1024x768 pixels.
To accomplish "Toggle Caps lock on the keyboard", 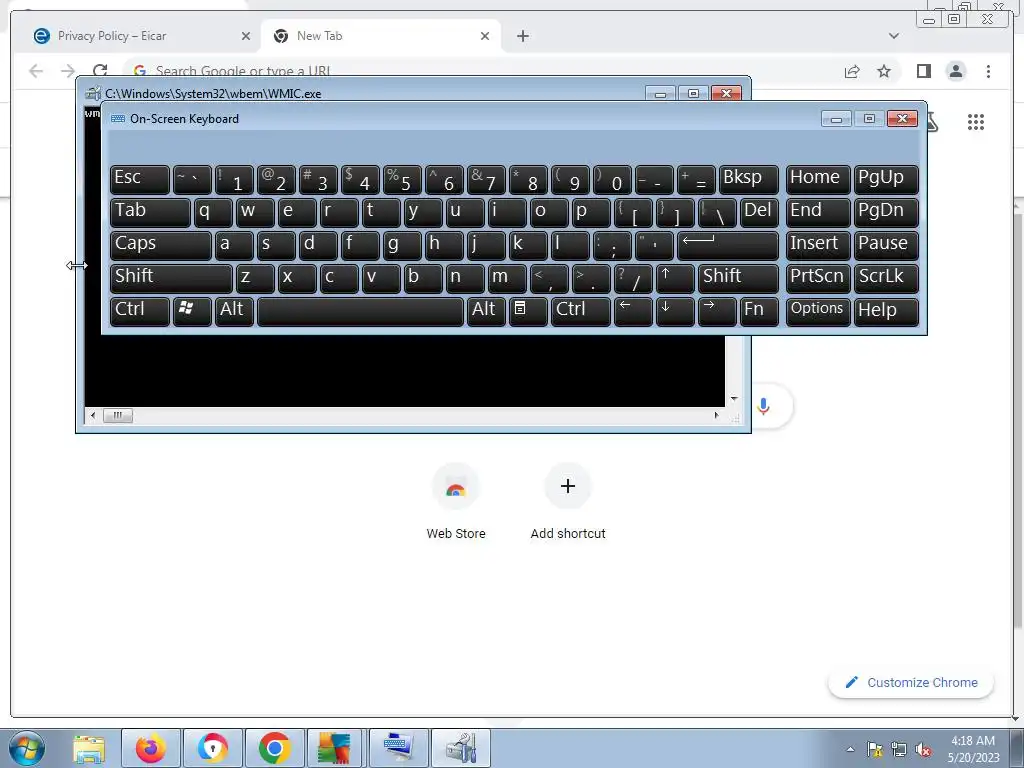I will (x=161, y=246).
